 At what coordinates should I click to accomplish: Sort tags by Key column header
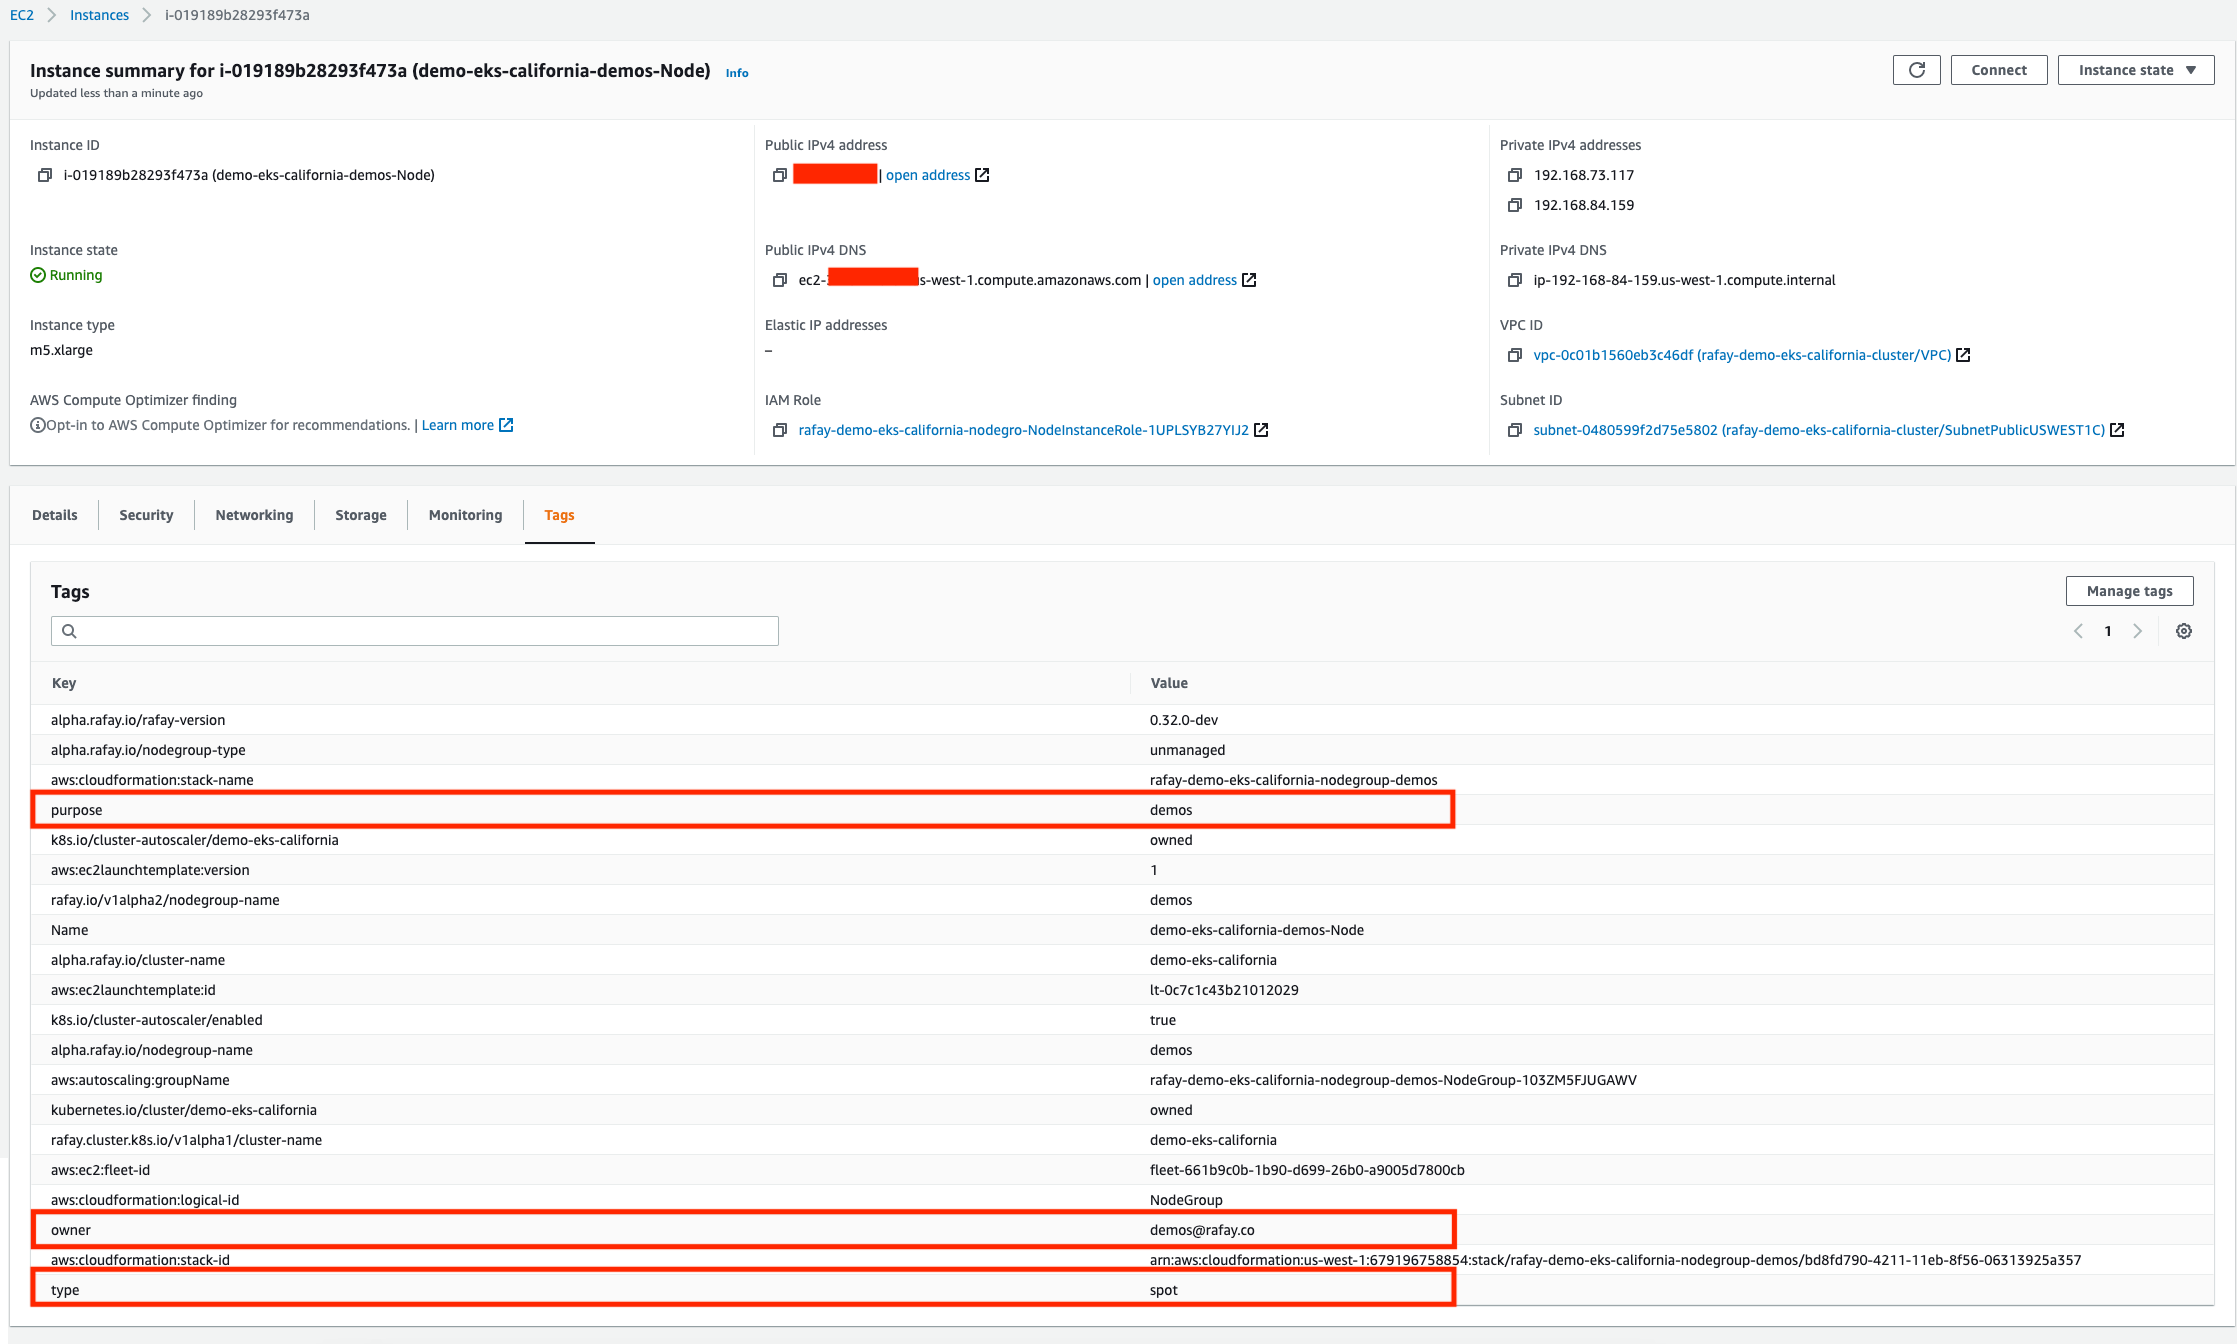(64, 683)
